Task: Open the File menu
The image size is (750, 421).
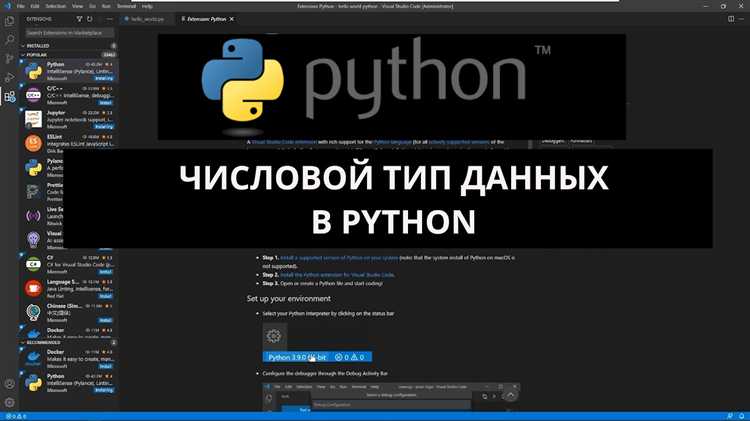Action: (21, 7)
